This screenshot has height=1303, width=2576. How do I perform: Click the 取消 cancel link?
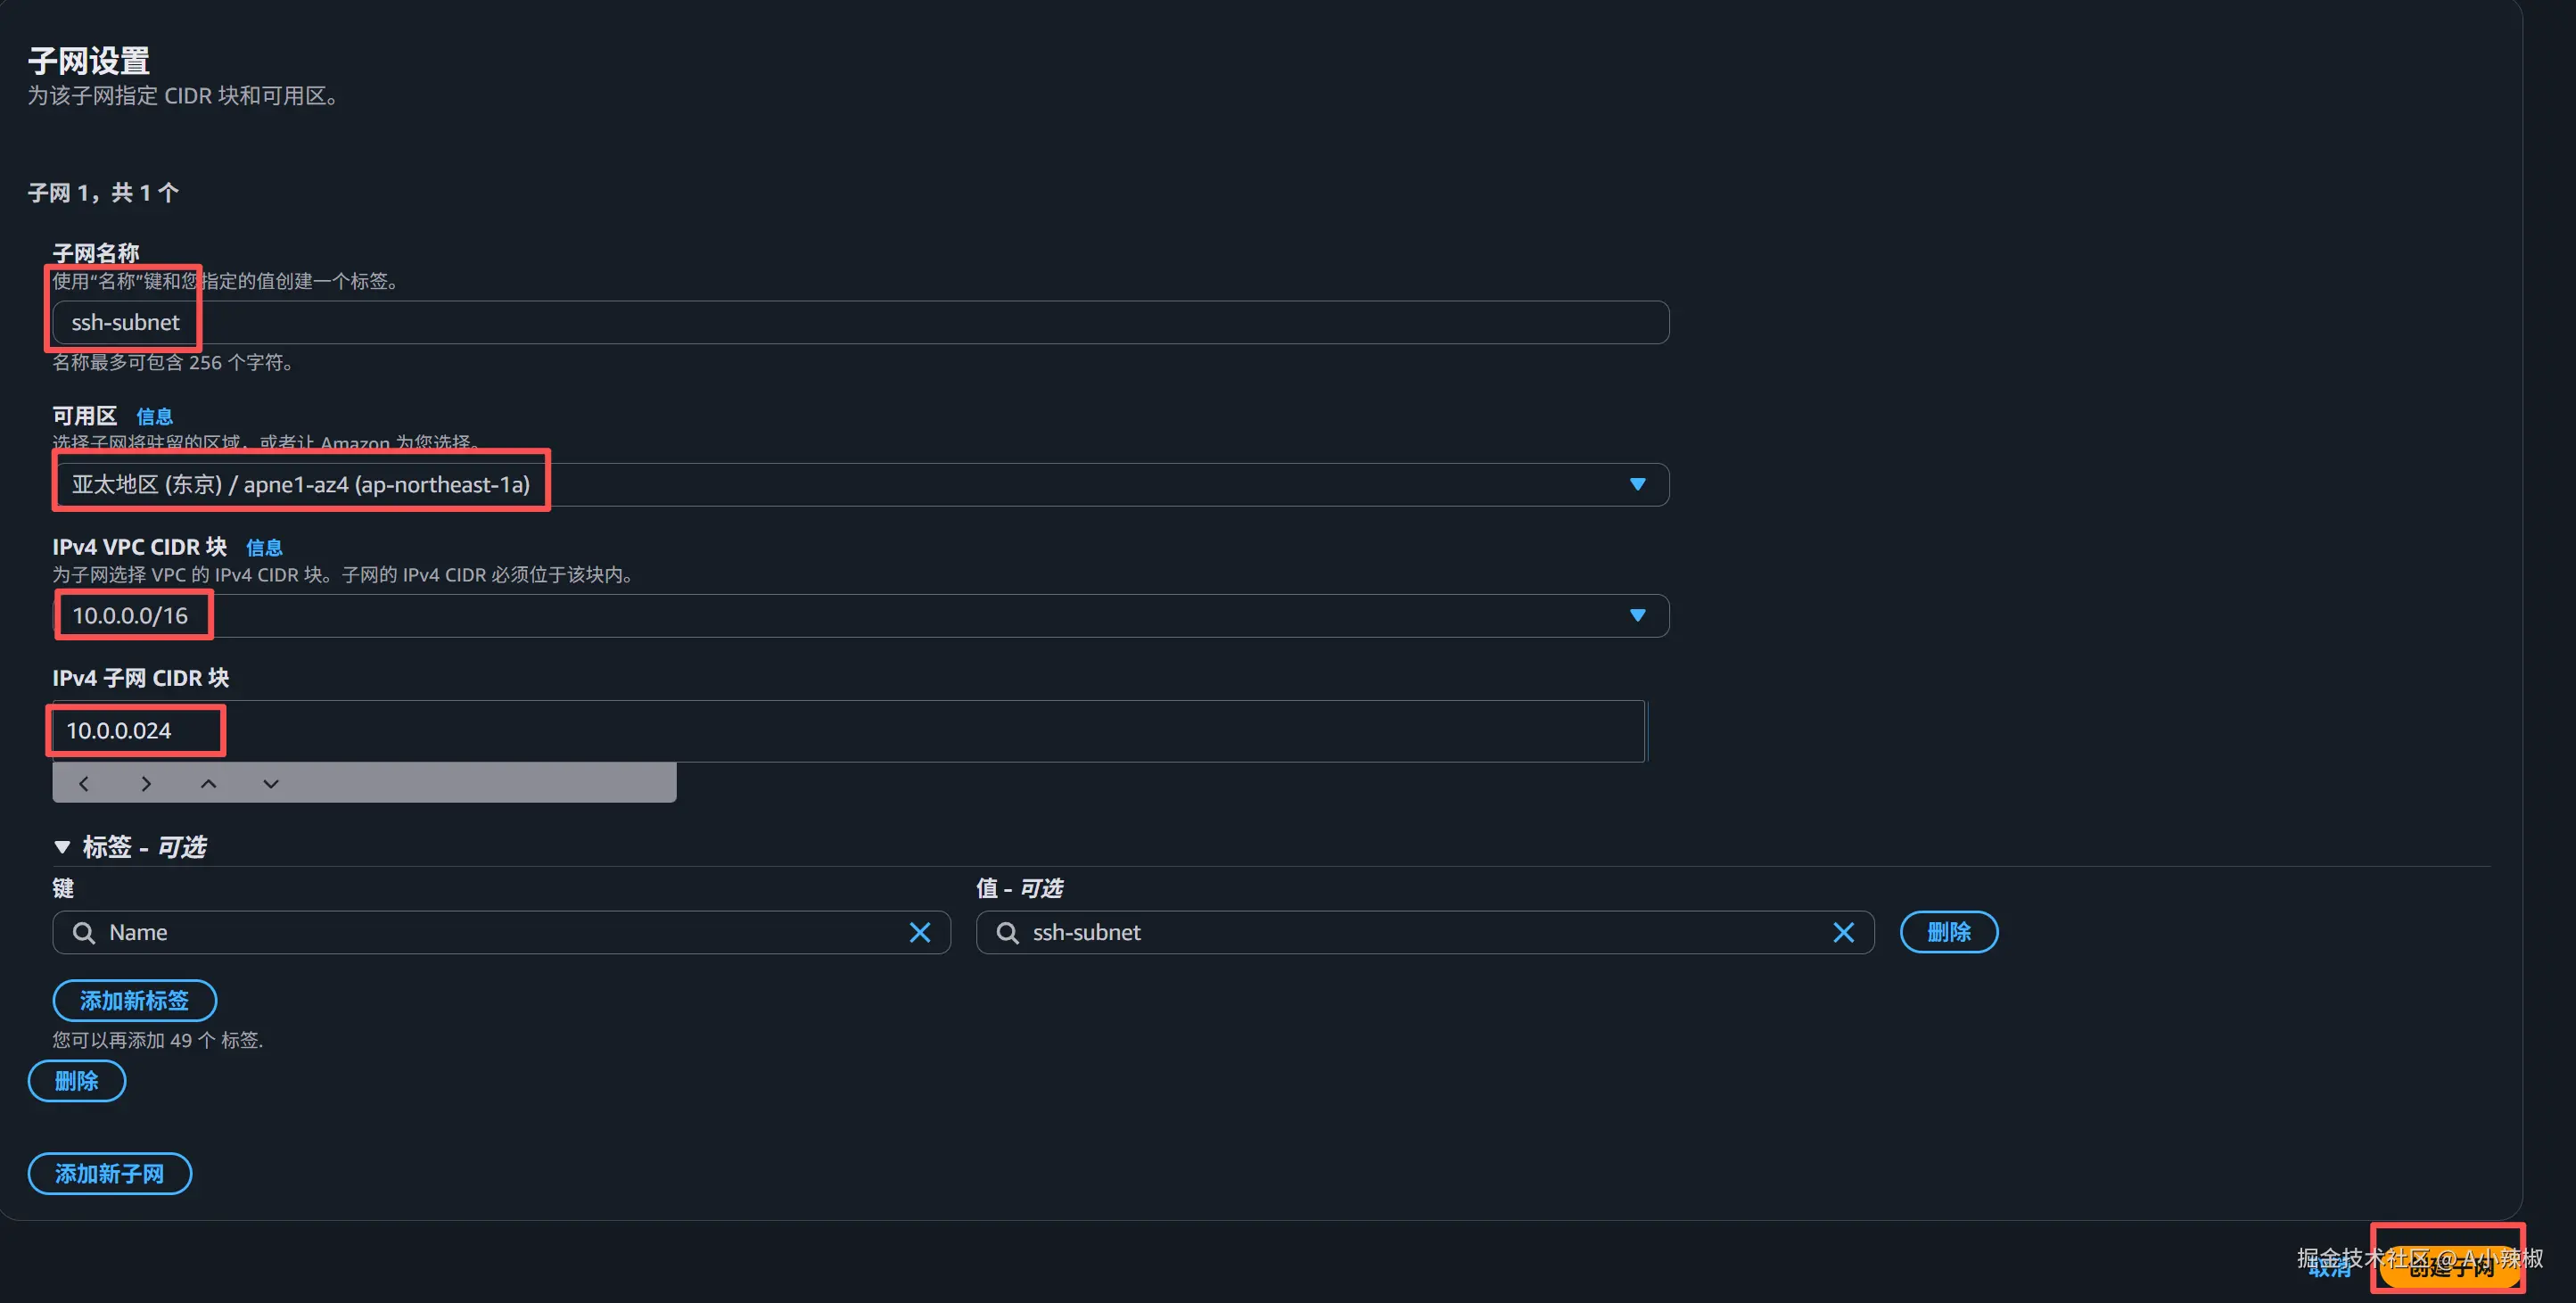click(x=2329, y=1268)
